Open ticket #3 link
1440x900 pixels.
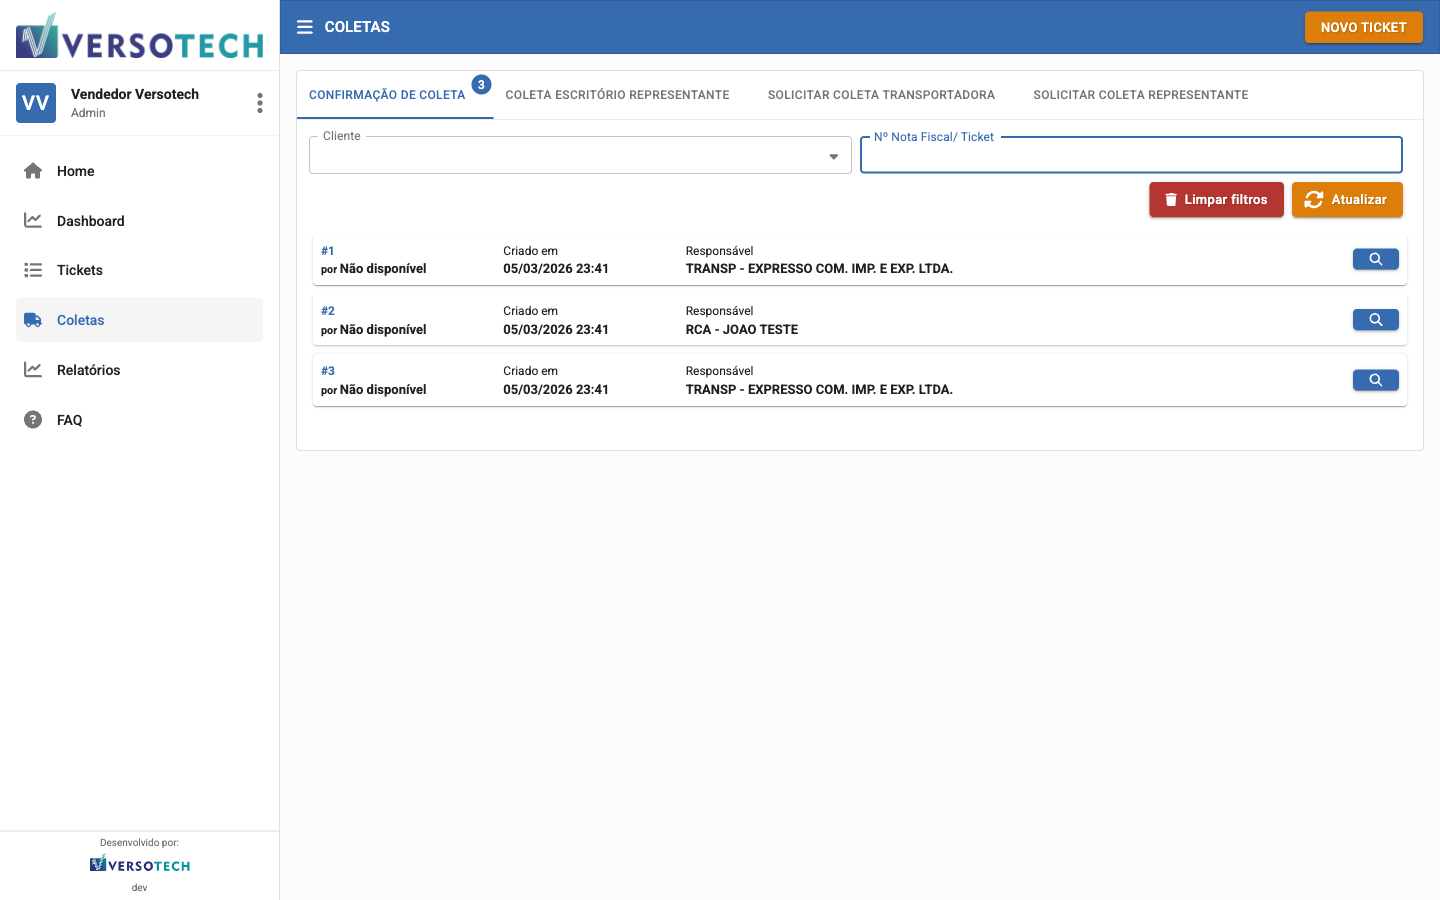[328, 370]
